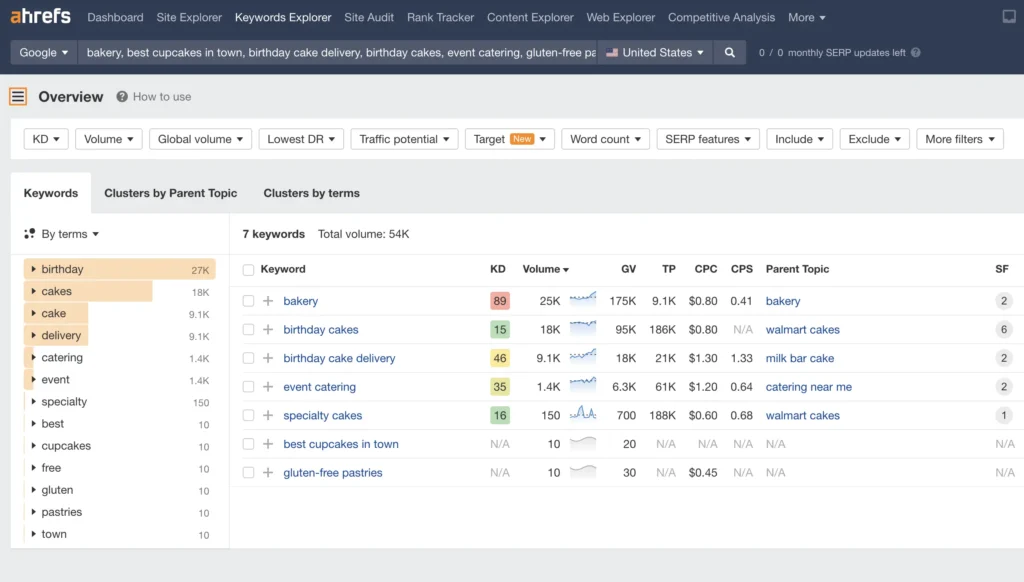Open SF badge 1 for specialty cakes
This screenshot has width=1024, height=582.
pos(1004,415)
